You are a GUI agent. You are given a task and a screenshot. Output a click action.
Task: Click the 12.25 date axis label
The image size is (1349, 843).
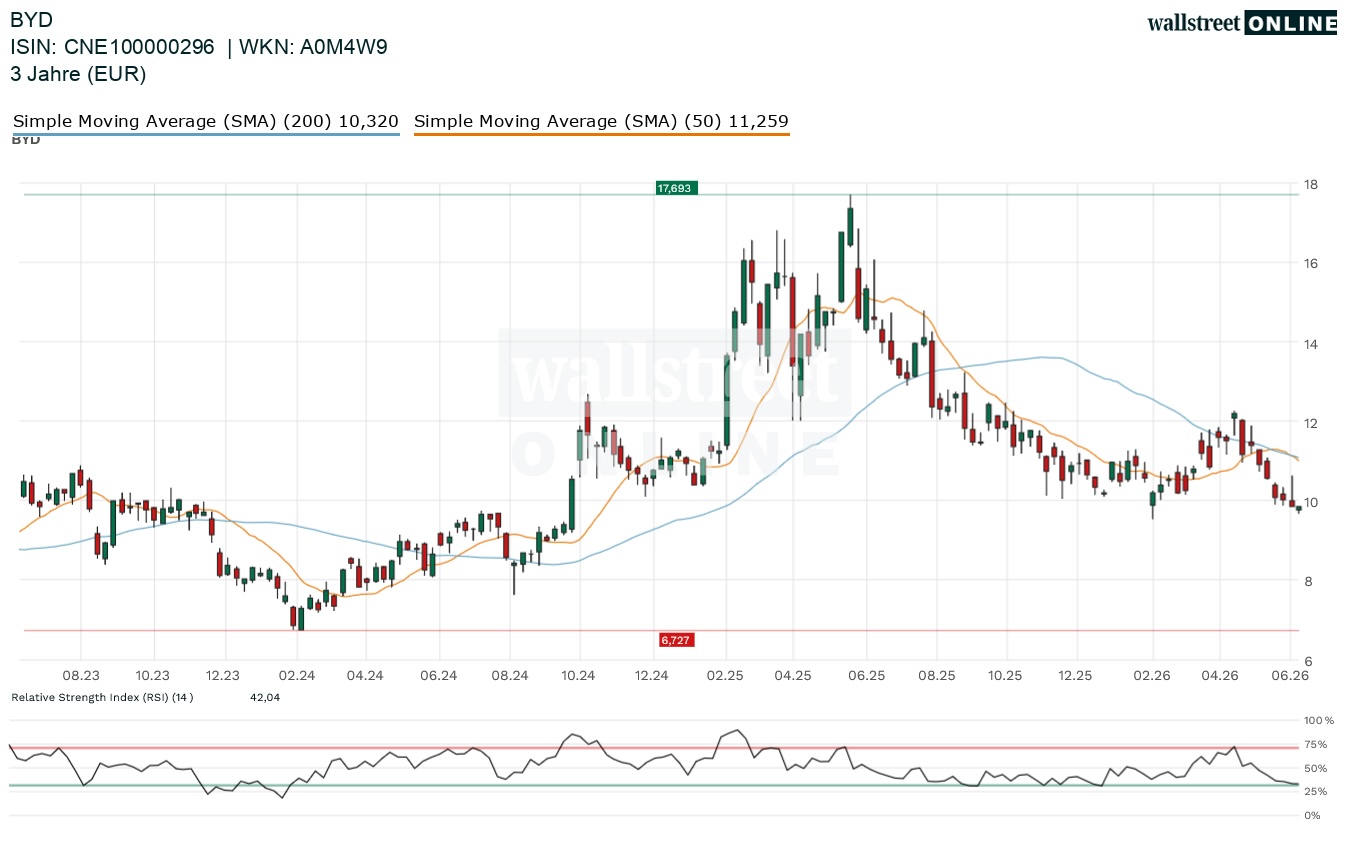click(1076, 675)
